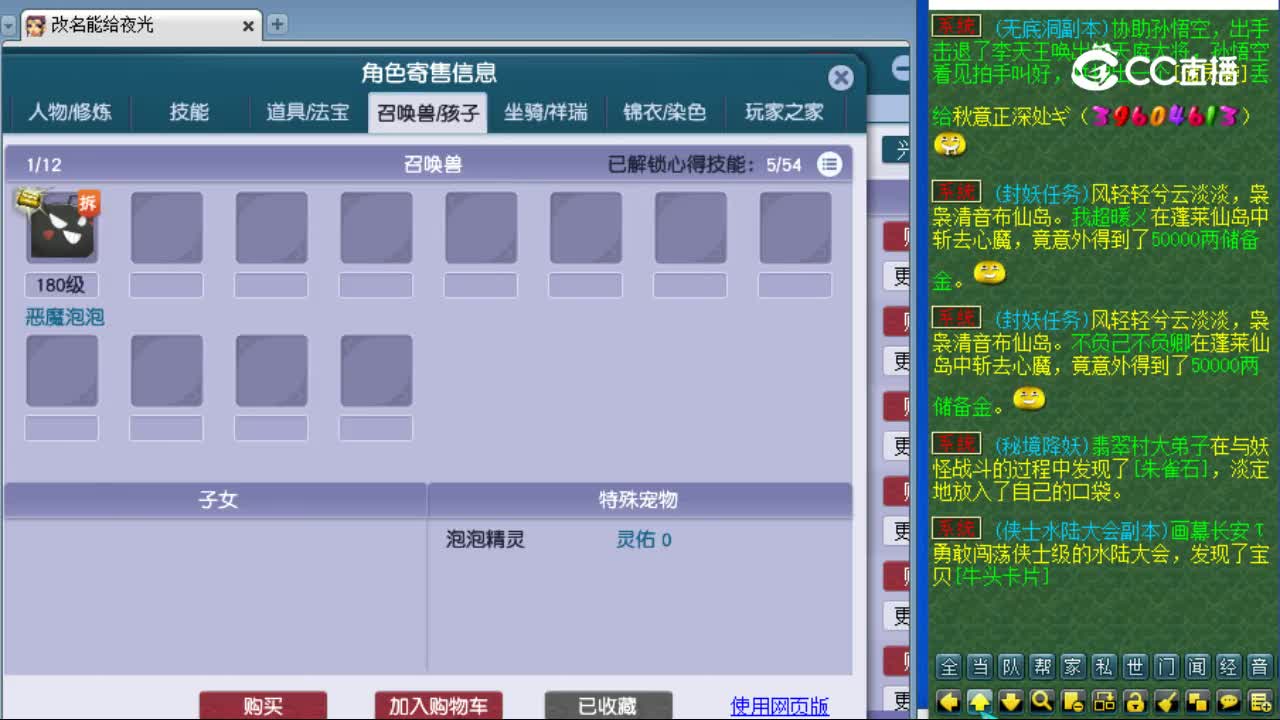The image size is (1280, 720).
Task: Click the player ID 39604613 in chat
Action: 1164,116
